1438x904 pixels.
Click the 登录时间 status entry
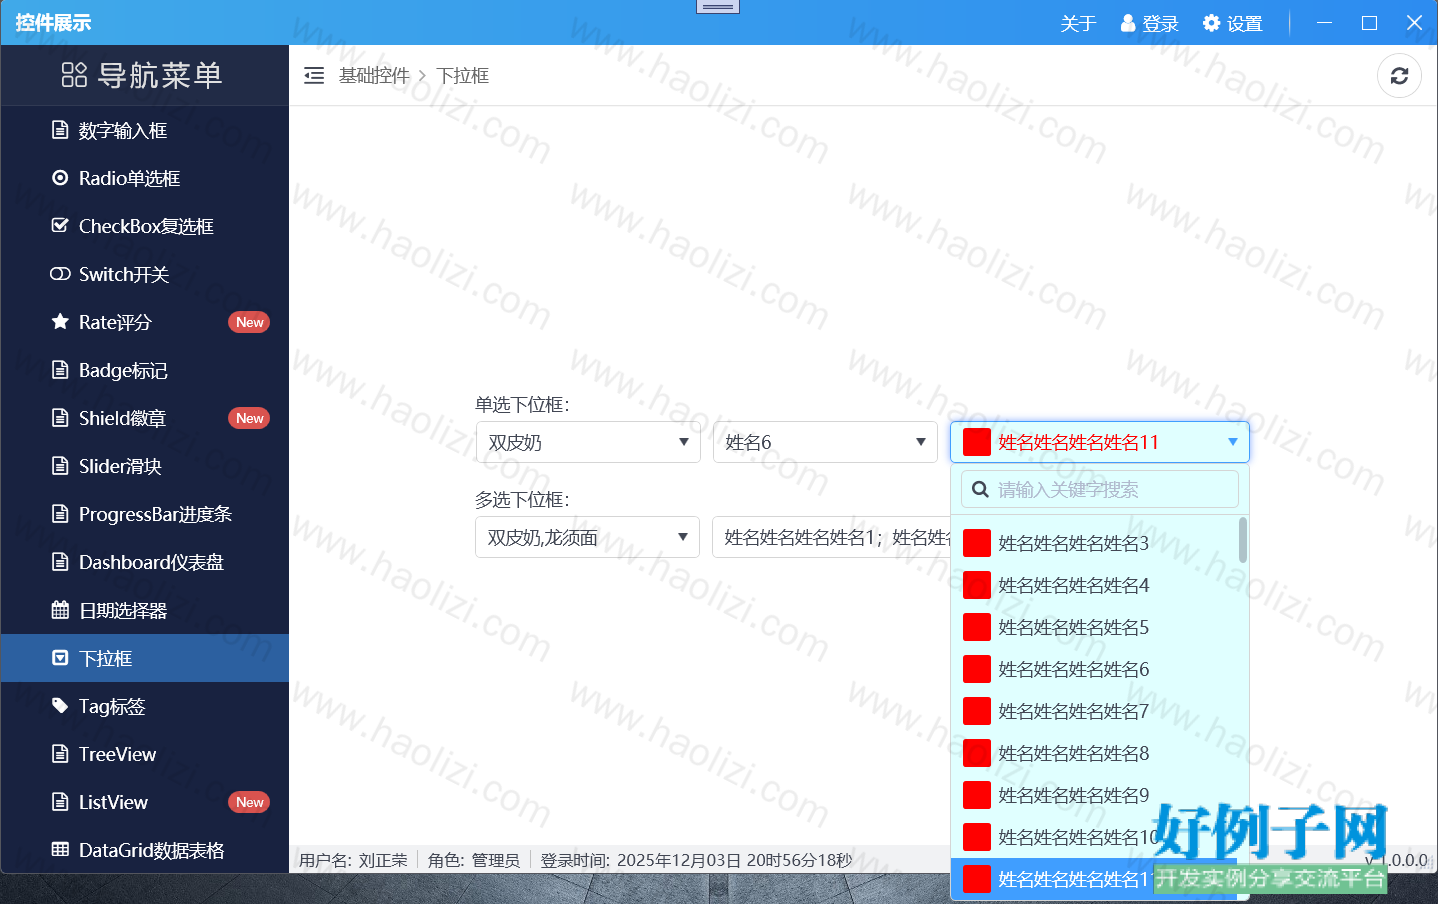pyautogui.click(x=697, y=860)
